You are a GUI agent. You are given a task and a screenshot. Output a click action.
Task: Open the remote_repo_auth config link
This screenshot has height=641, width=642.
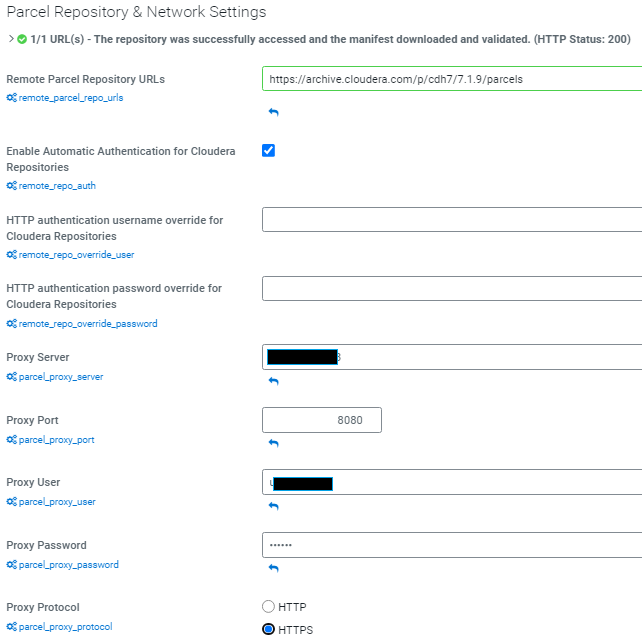tap(57, 186)
